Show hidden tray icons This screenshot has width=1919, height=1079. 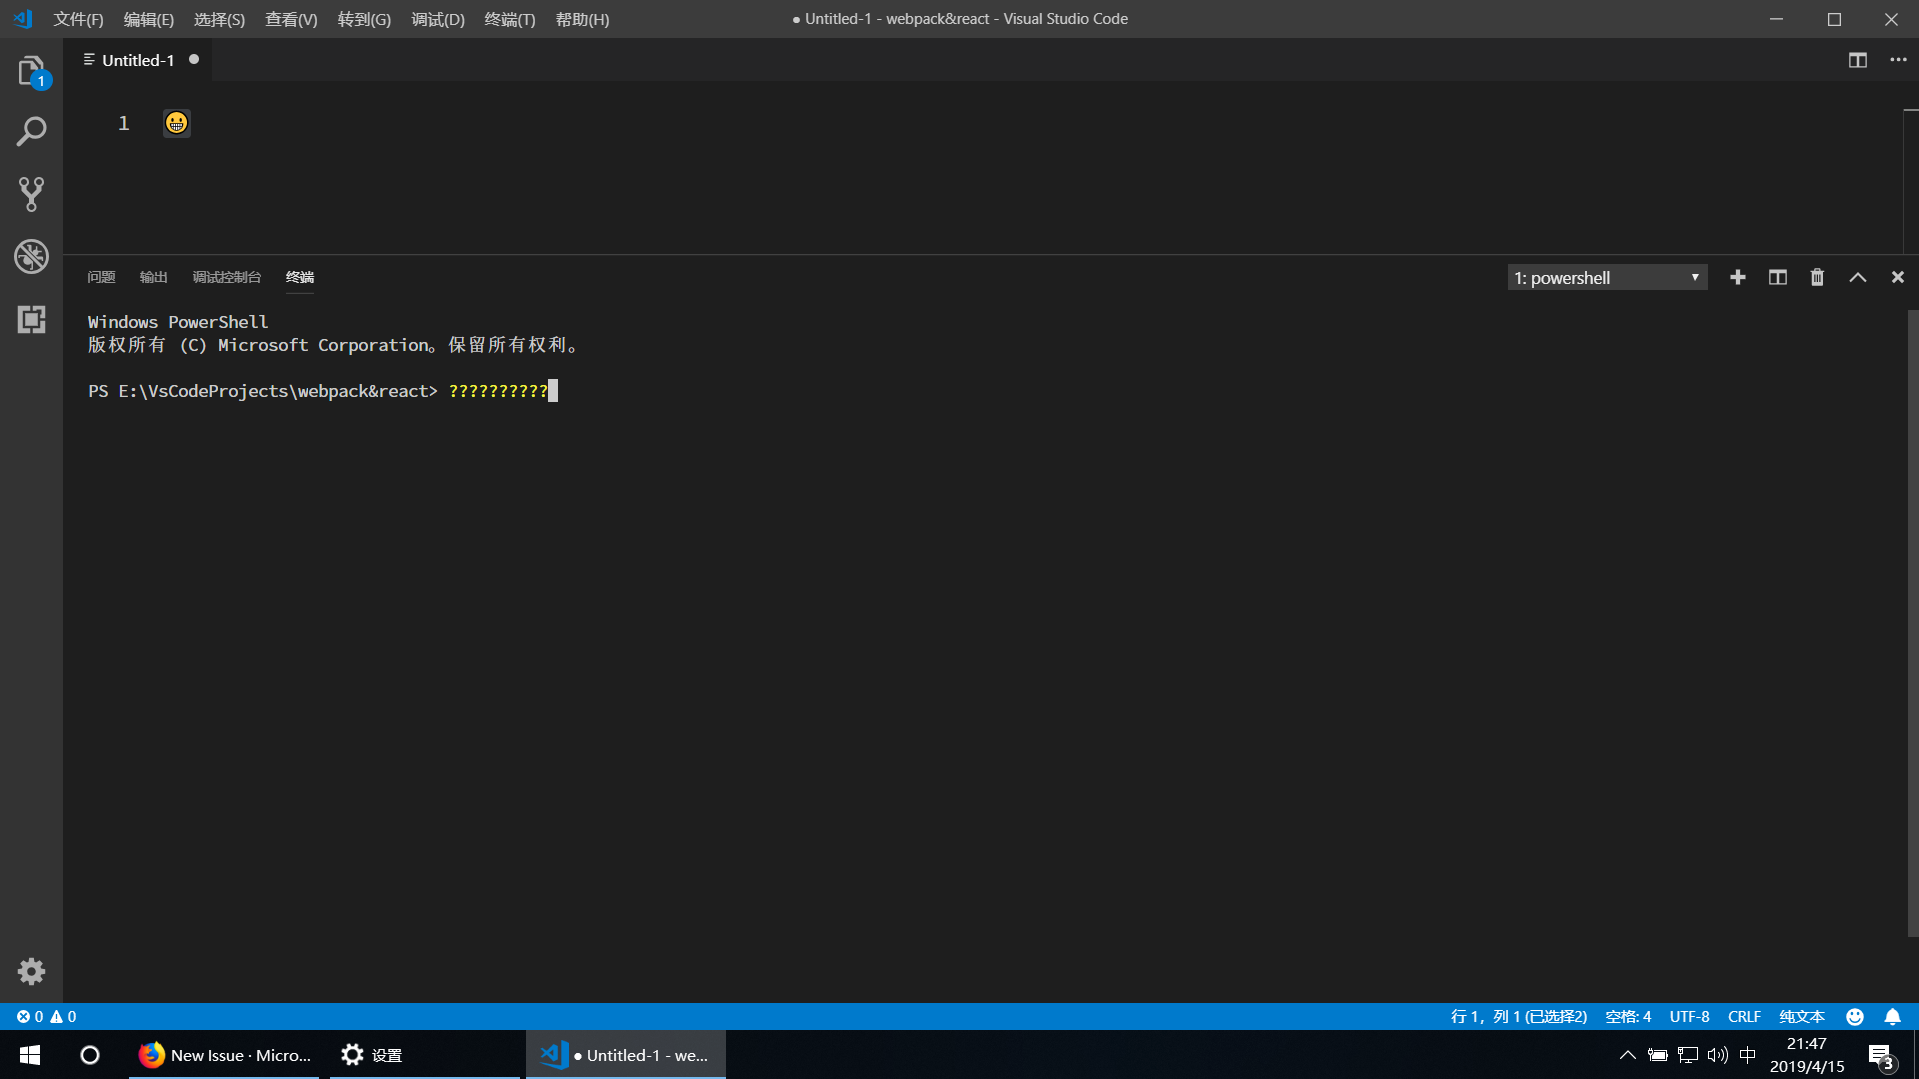1627,1054
